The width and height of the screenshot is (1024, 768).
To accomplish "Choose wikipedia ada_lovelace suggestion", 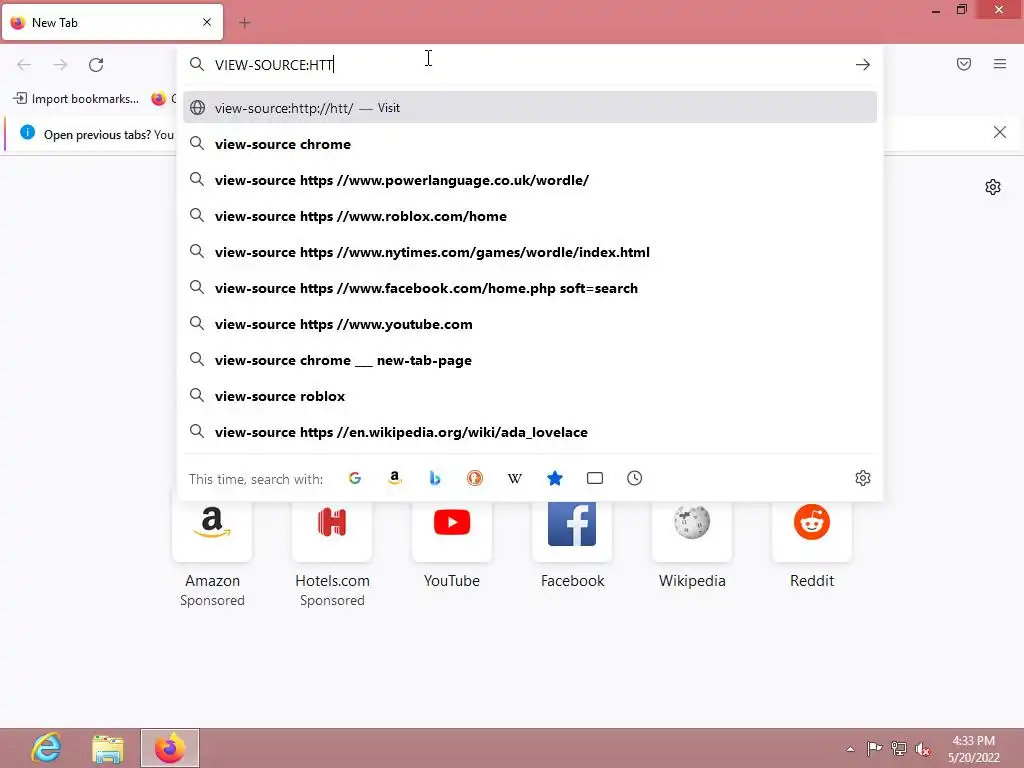I will pyautogui.click(x=530, y=432).
